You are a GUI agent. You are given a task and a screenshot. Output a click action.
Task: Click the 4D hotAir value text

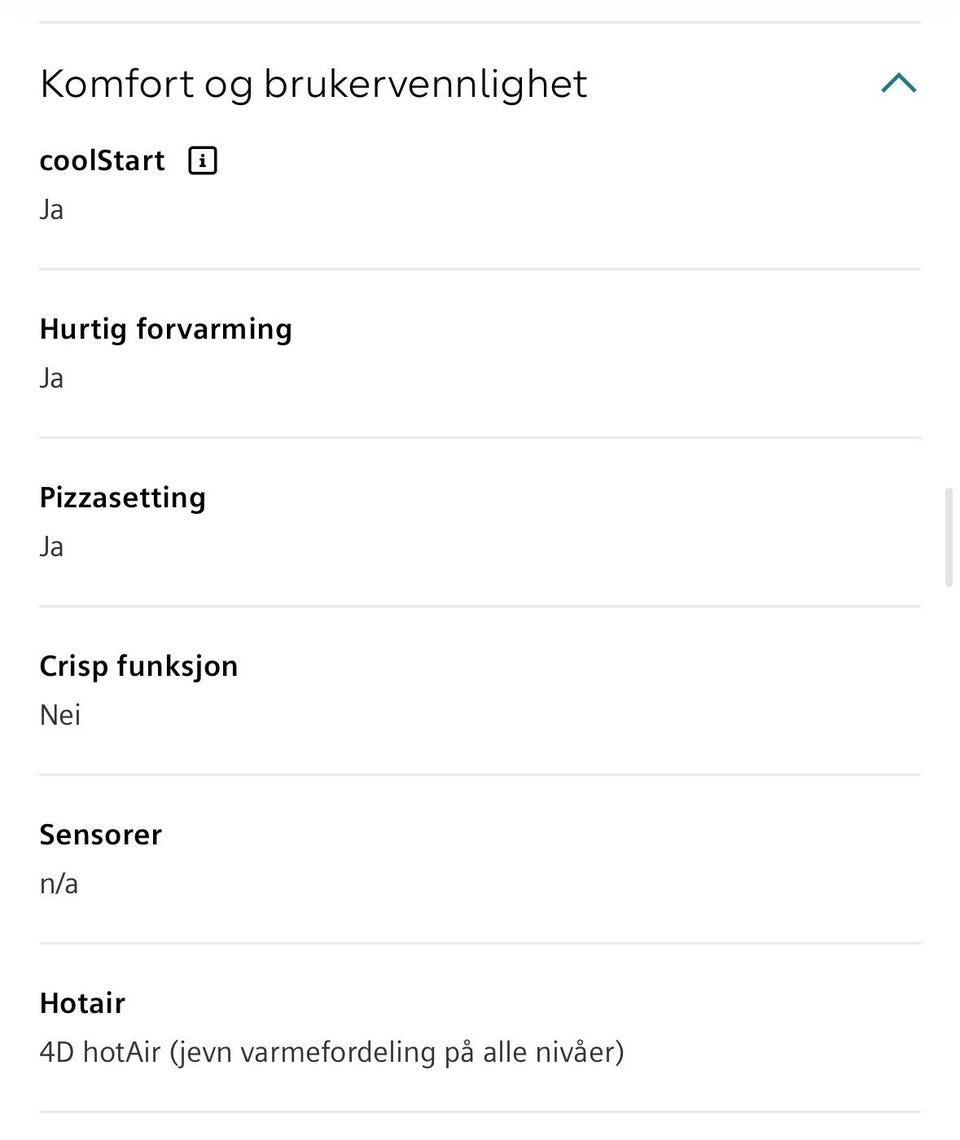point(100,1053)
